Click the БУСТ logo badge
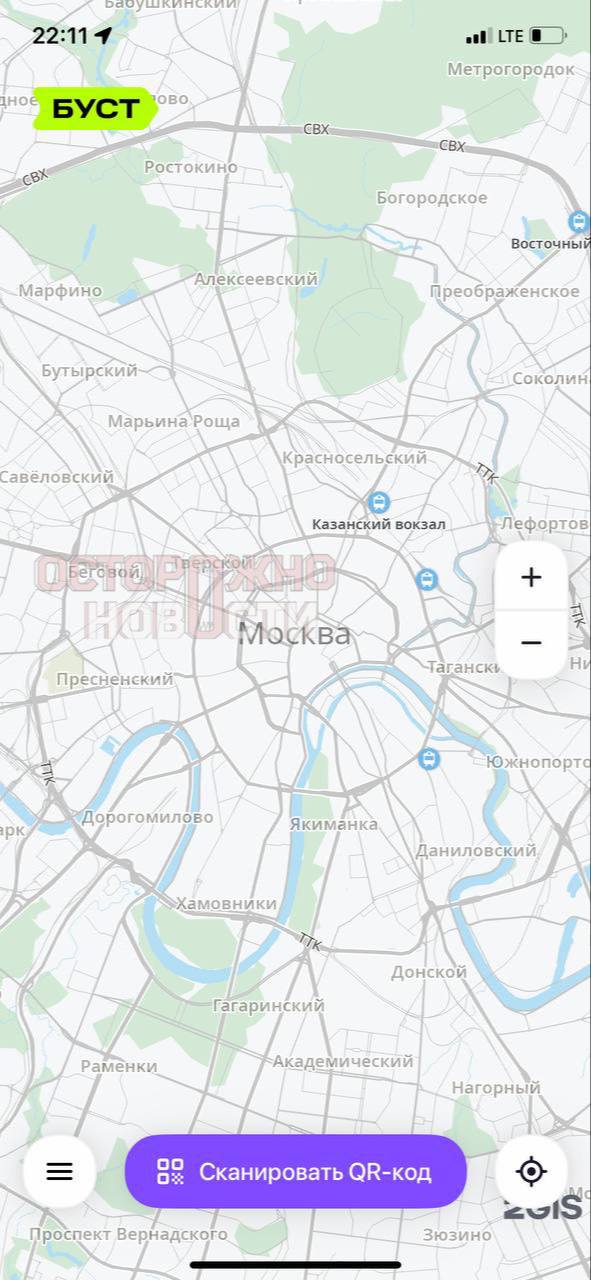The image size is (591, 1280). click(x=95, y=109)
